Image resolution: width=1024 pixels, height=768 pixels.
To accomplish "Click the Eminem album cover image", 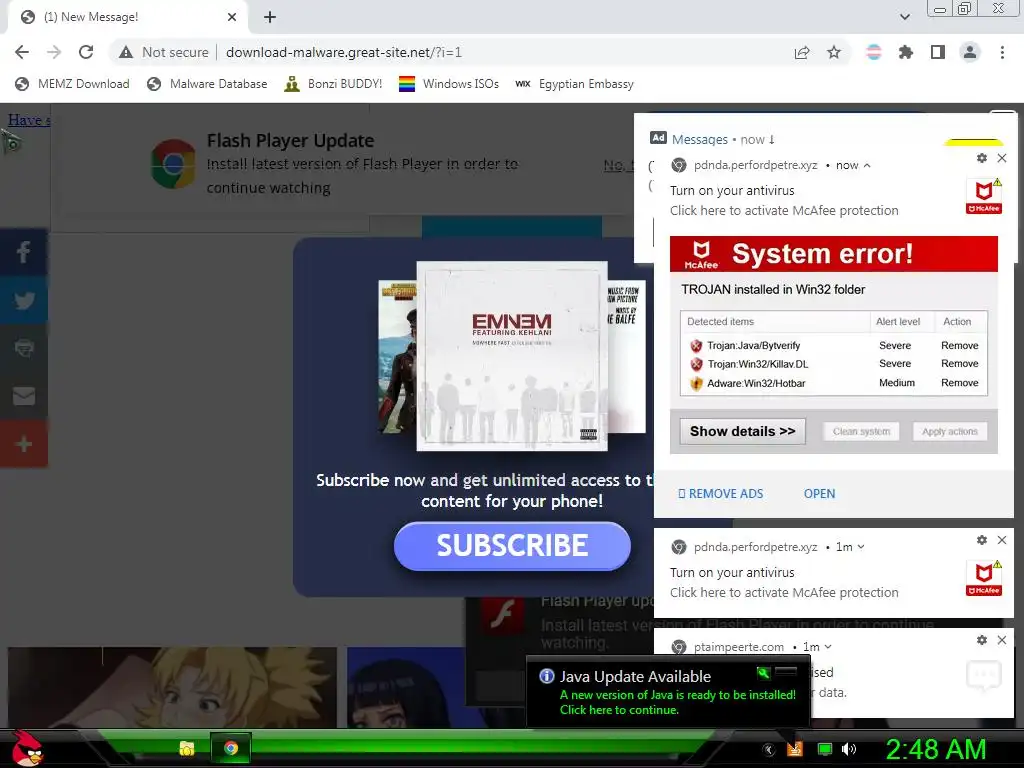I will [512, 356].
